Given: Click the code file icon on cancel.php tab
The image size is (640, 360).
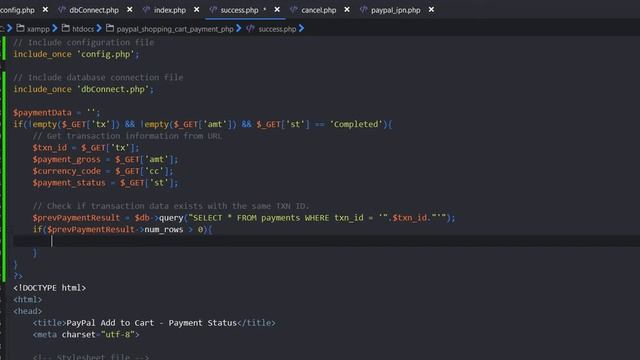Looking at the screenshot, I should tap(294, 9).
